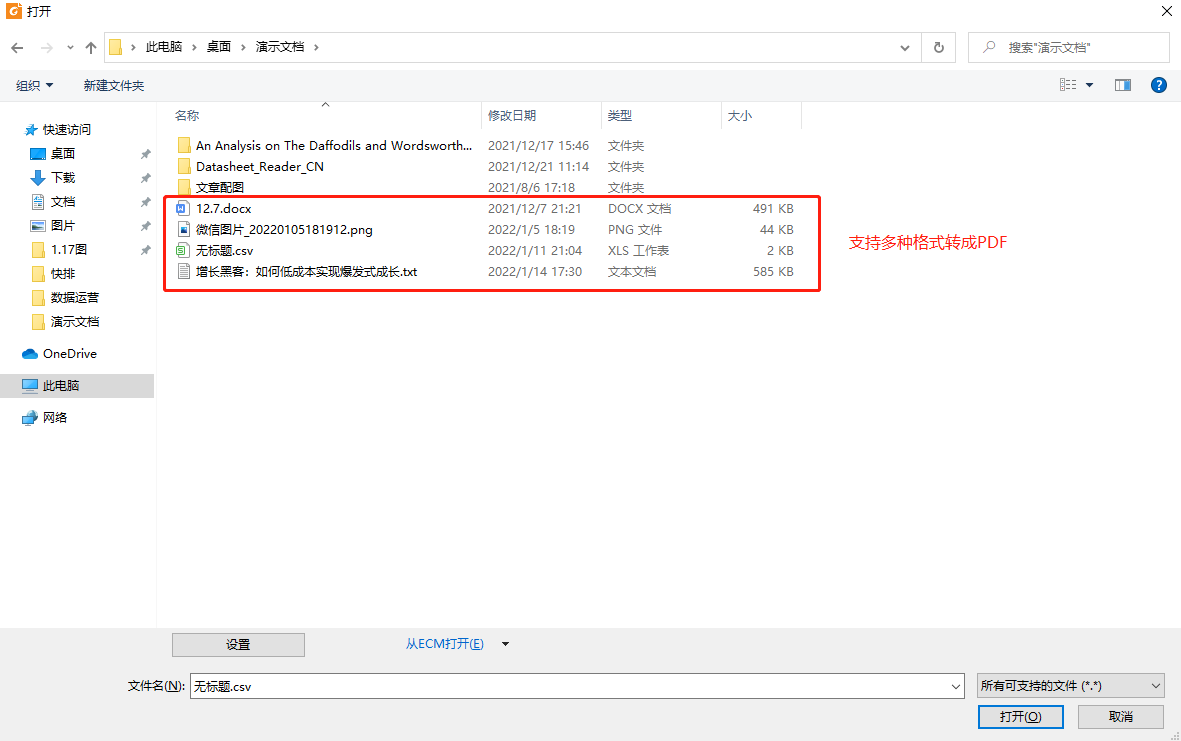Select the 微信图片 PNG file
Viewport: 1181px width, 741px height.
click(x=283, y=230)
